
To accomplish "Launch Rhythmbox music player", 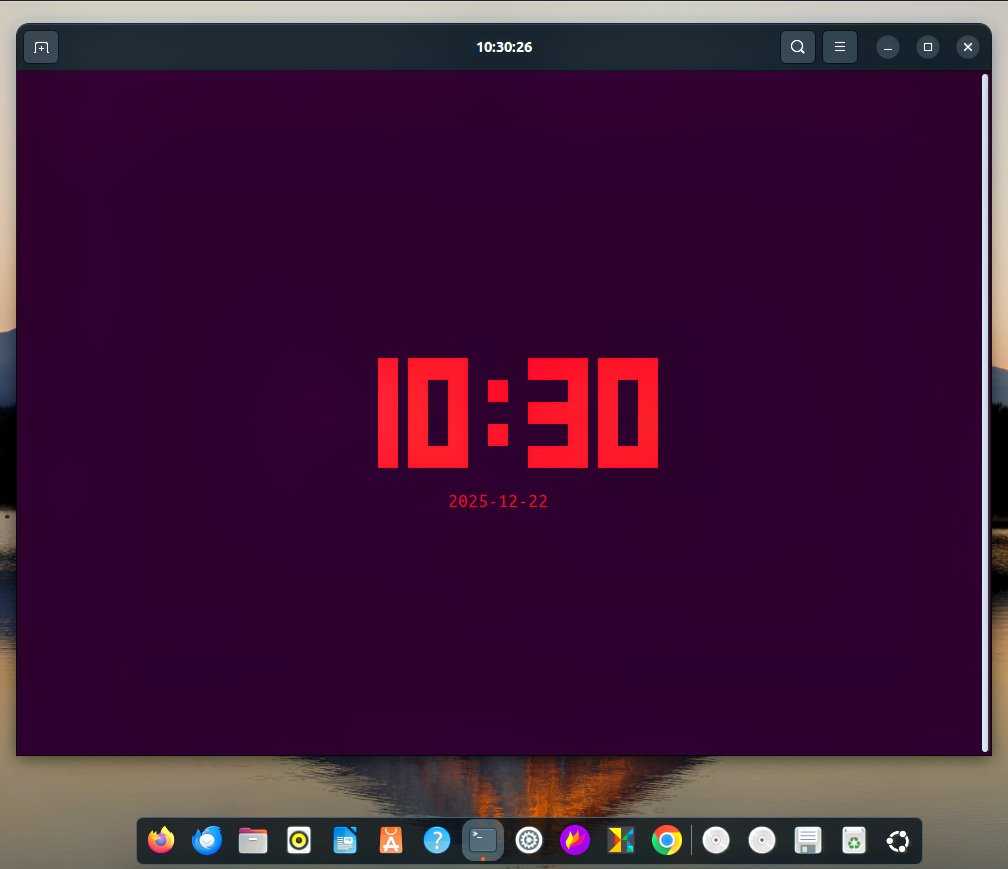I will click(299, 840).
